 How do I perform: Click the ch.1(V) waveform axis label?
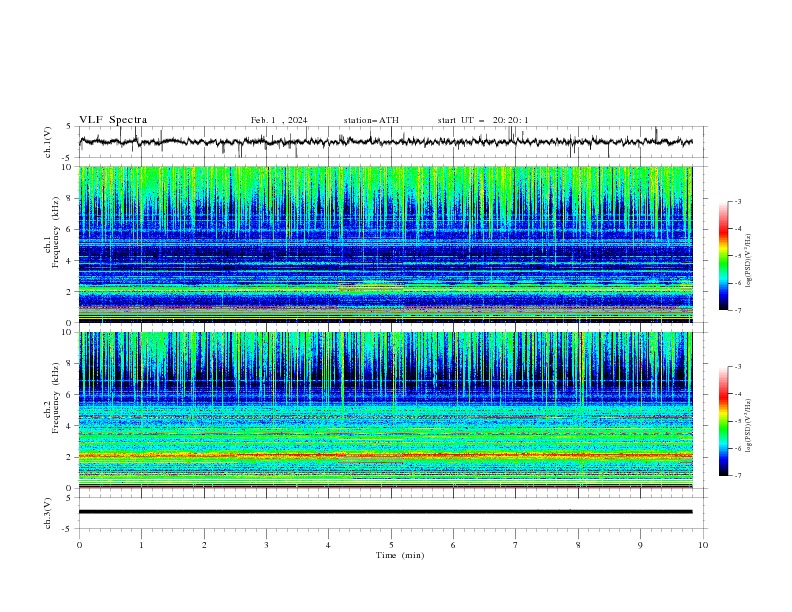48,142
